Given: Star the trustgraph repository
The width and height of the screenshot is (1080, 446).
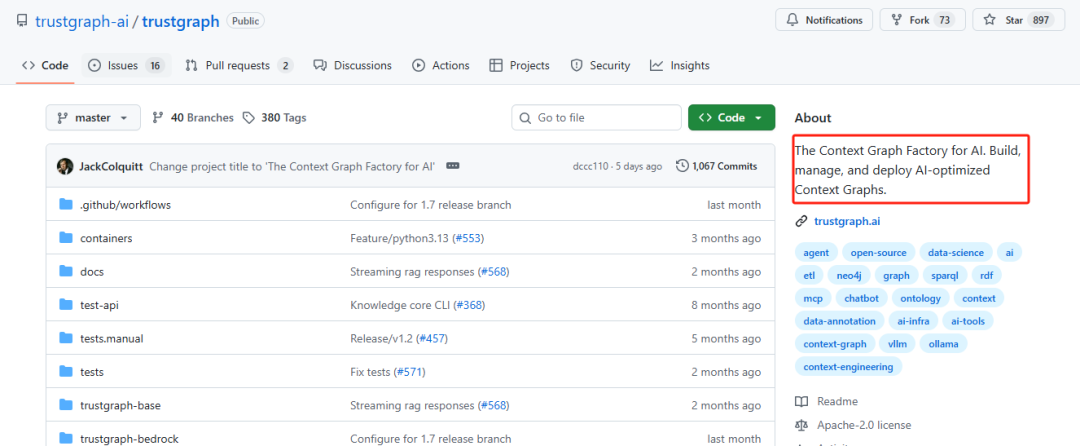Looking at the screenshot, I should click(1019, 20).
